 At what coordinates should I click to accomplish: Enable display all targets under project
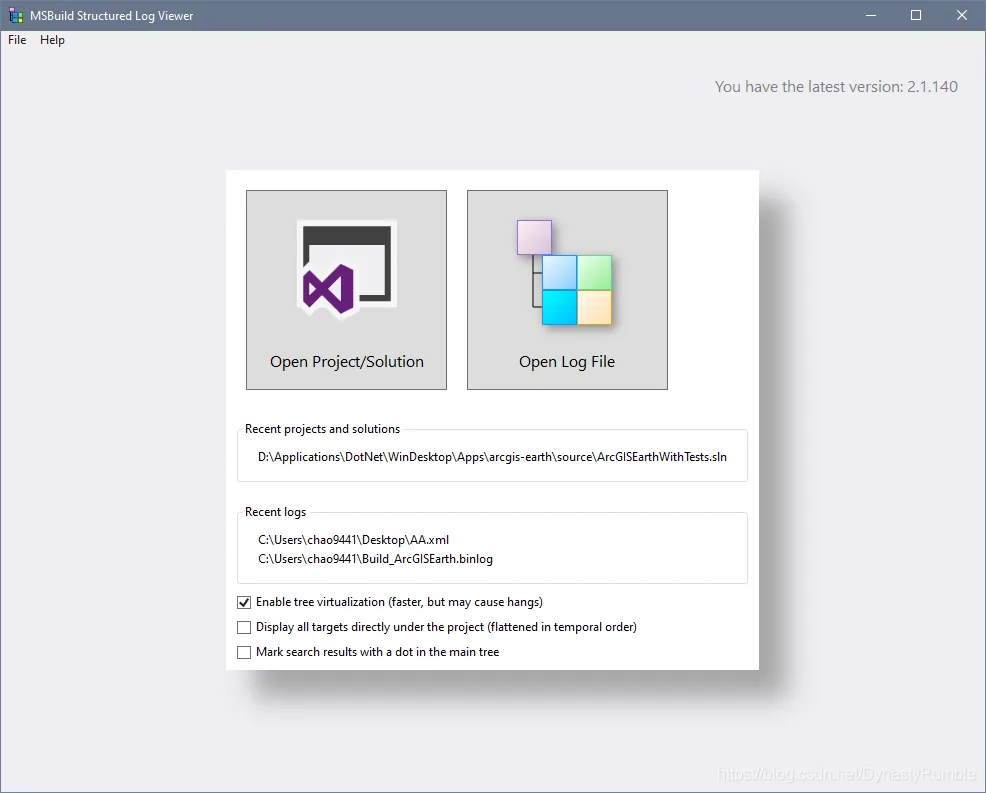244,628
